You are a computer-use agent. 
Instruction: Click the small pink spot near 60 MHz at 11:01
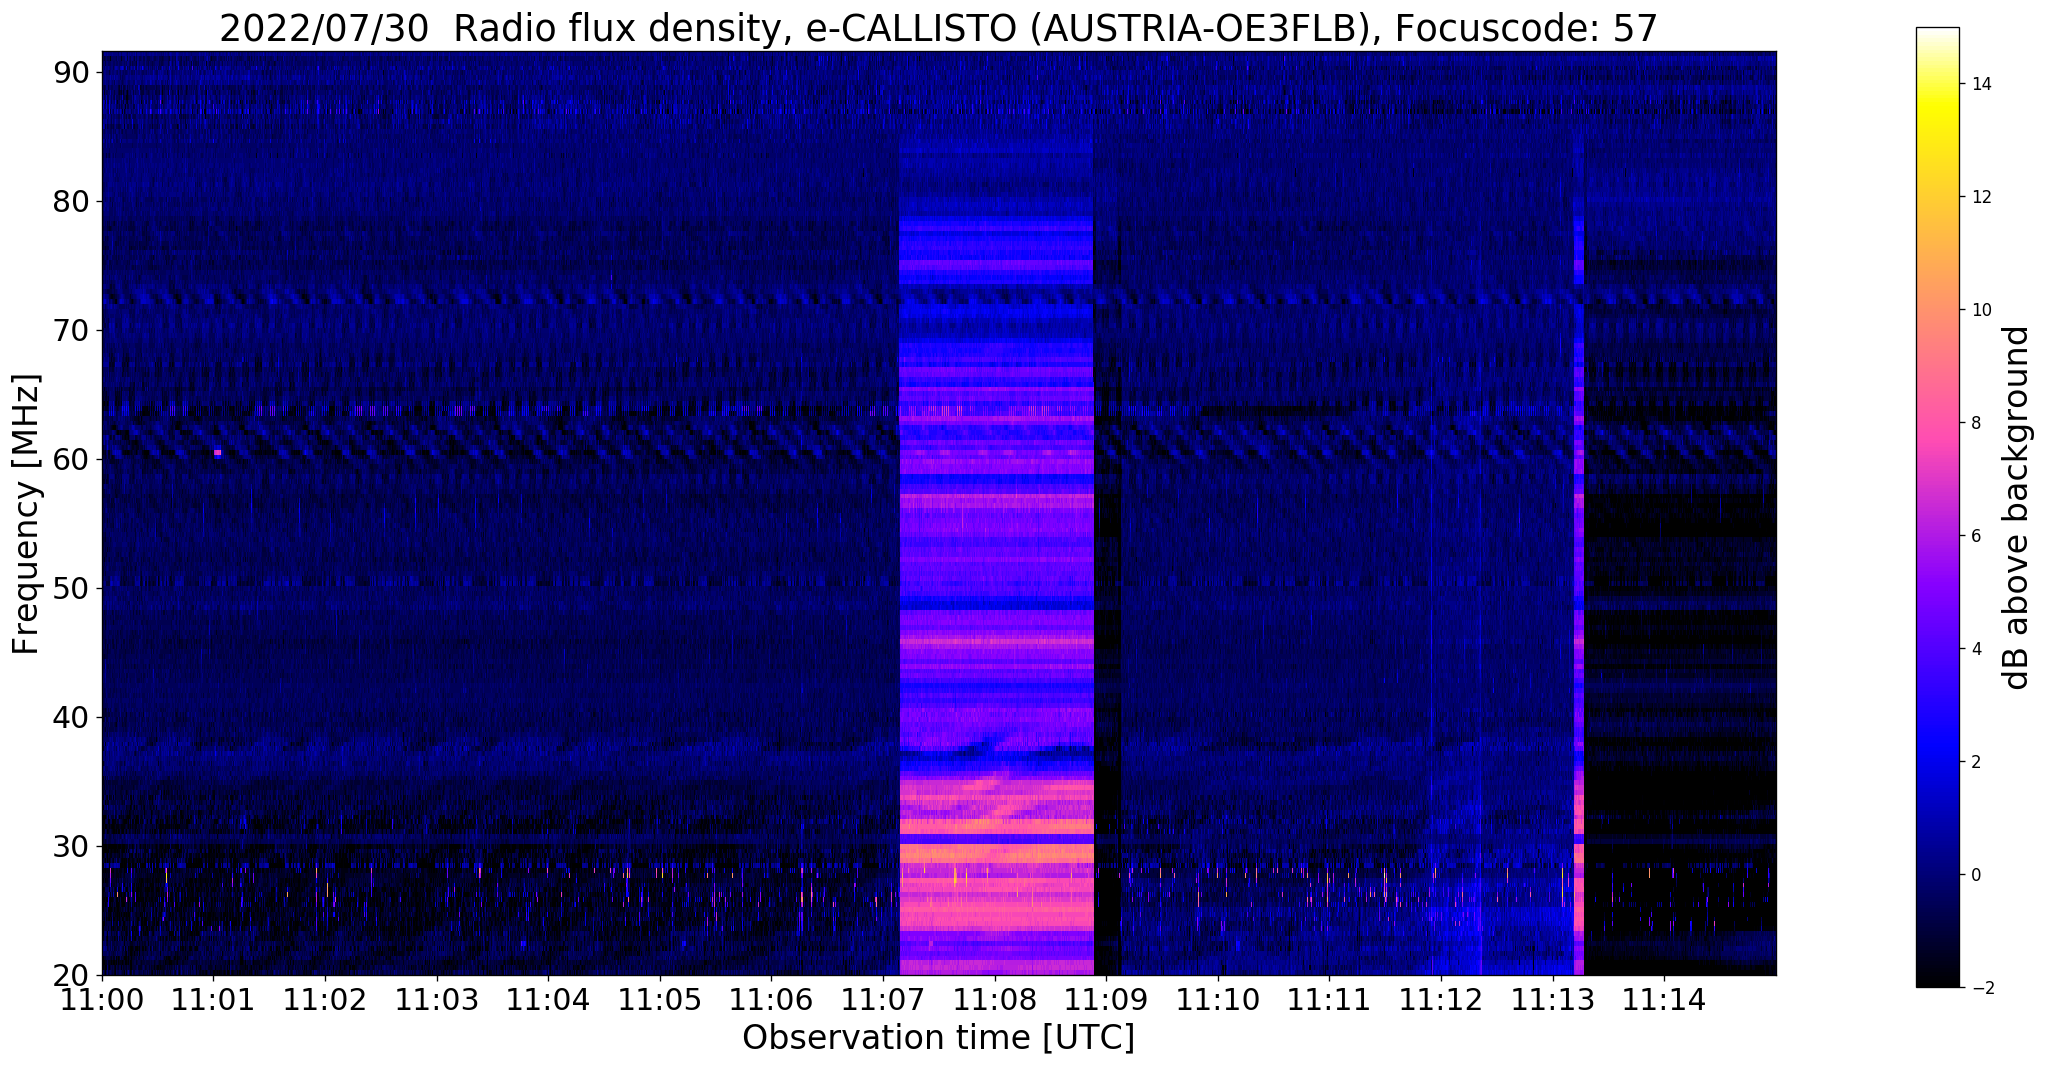click(217, 453)
